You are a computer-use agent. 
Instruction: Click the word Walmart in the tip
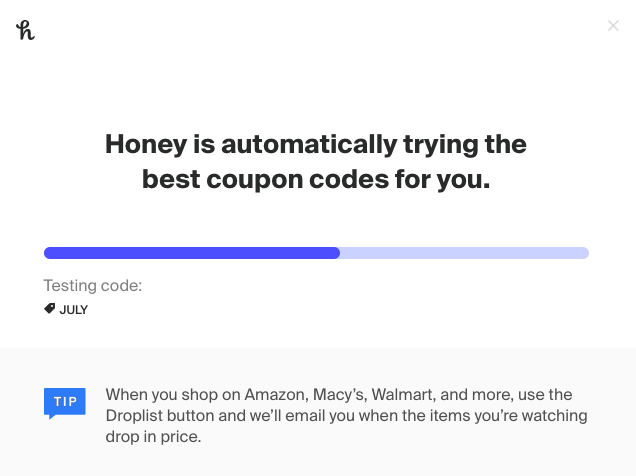(x=404, y=395)
